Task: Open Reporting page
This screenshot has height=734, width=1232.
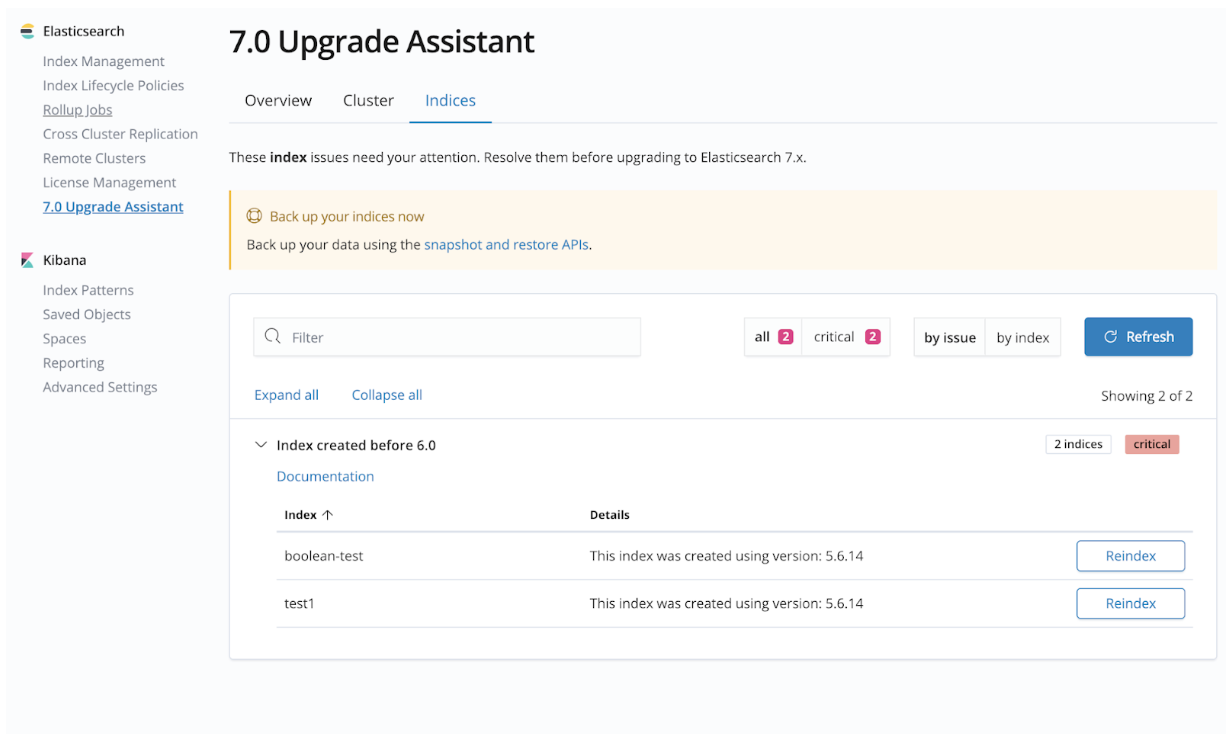Action: tap(74, 363)
